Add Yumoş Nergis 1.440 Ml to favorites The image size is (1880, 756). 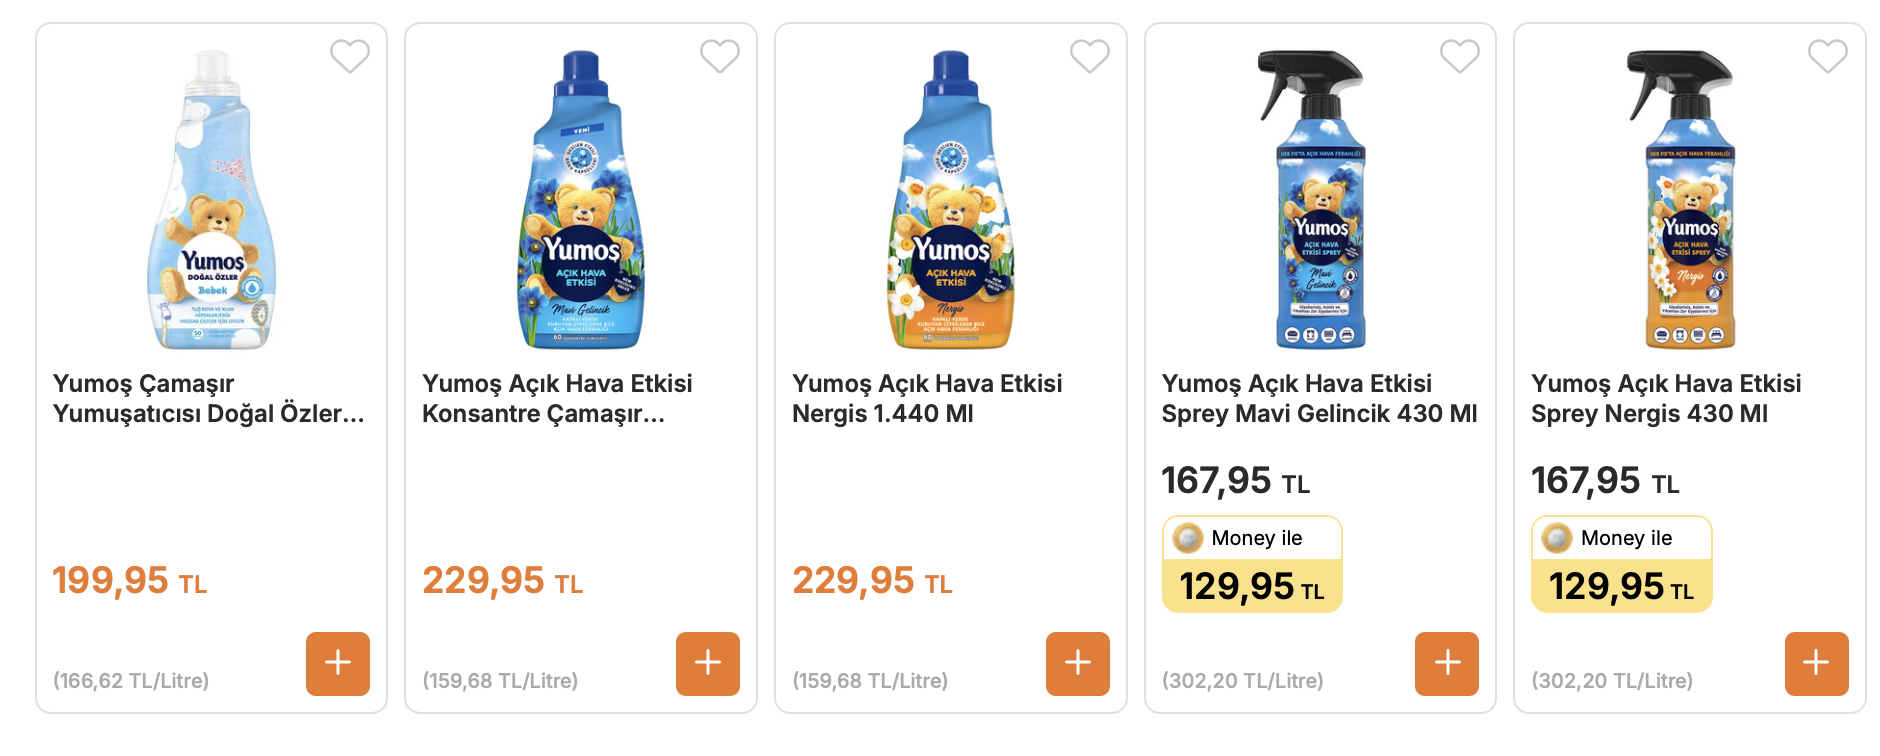pos(1090,56)
